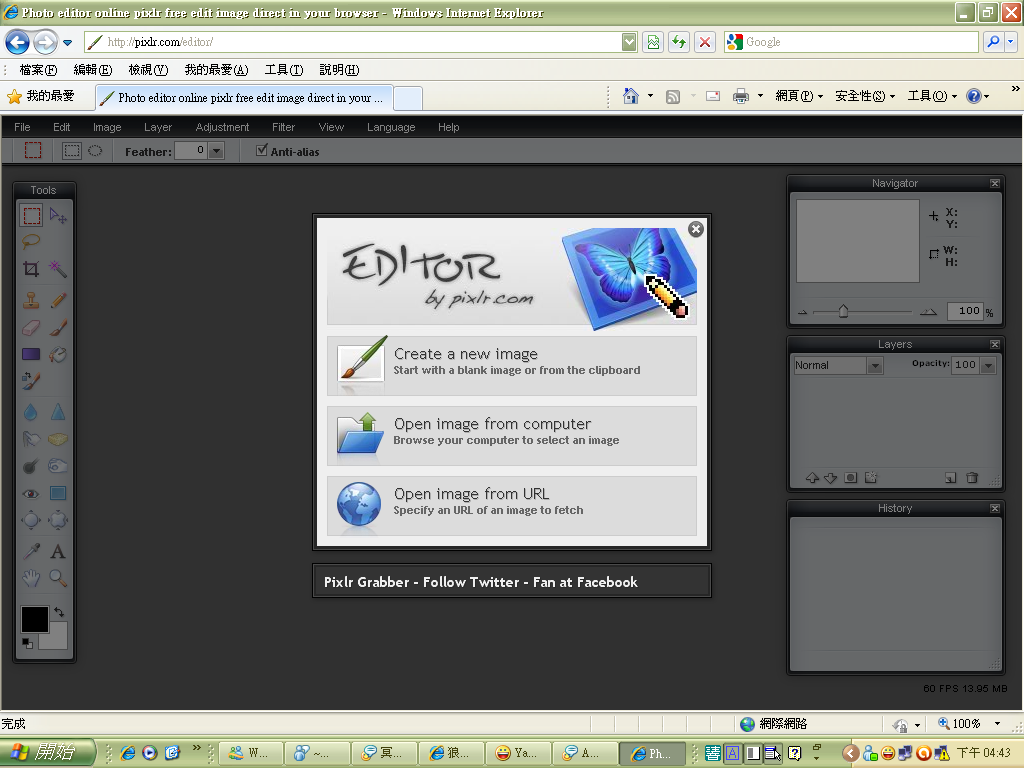Screen dimensions: 1024x768
Task: Open the recent pages dropdown arrow
Action: click(67, 42)
